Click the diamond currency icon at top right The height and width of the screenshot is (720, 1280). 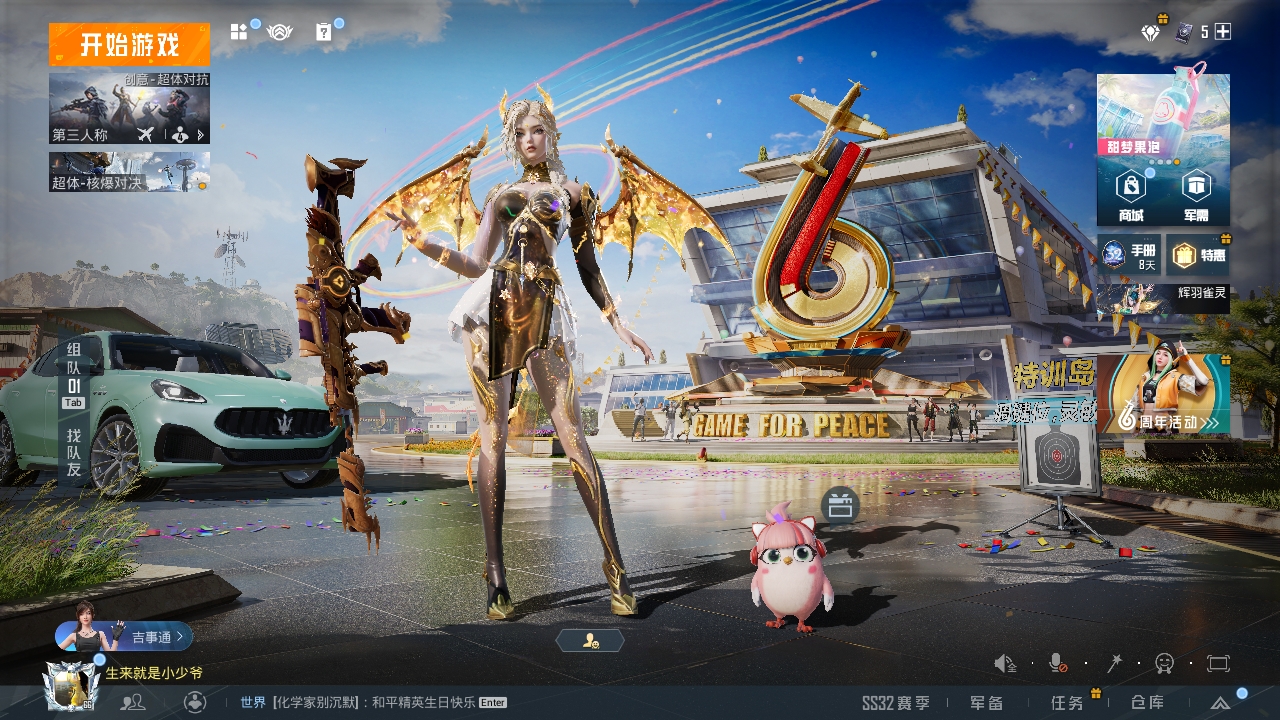point(1151,32)
